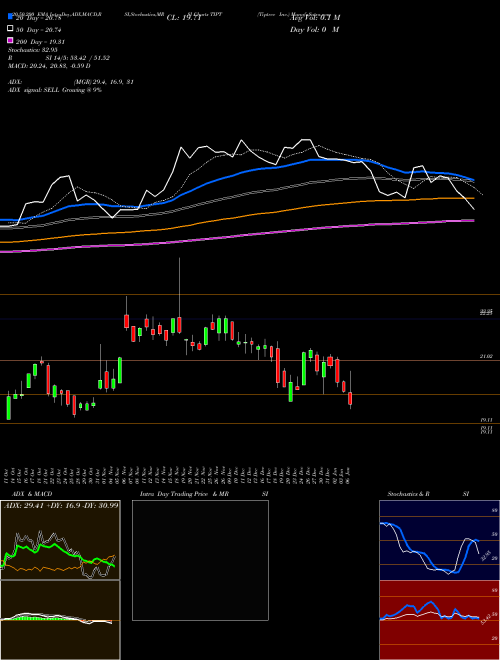Screen dimensions: 500x660
Task: Open the blue Stochastics chart panel
Action: [439, 540]
